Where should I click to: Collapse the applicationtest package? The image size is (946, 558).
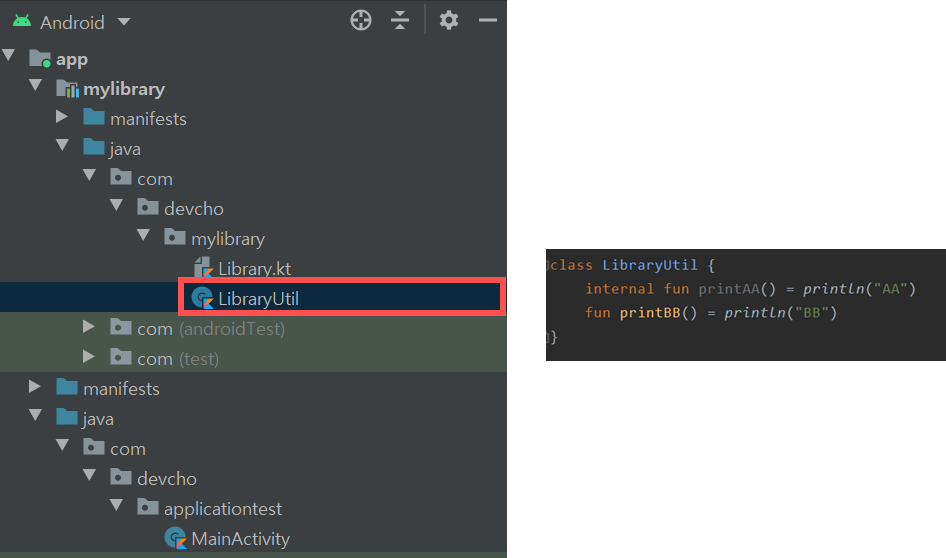(x=116, y=506)
